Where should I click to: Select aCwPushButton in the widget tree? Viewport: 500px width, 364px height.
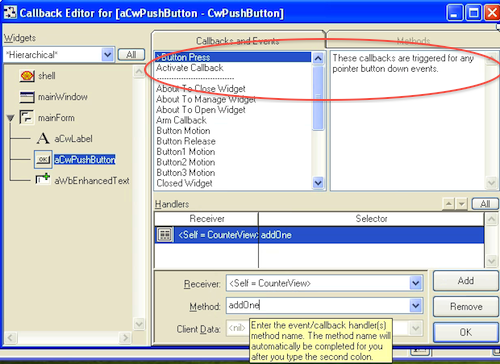point(85,160)
